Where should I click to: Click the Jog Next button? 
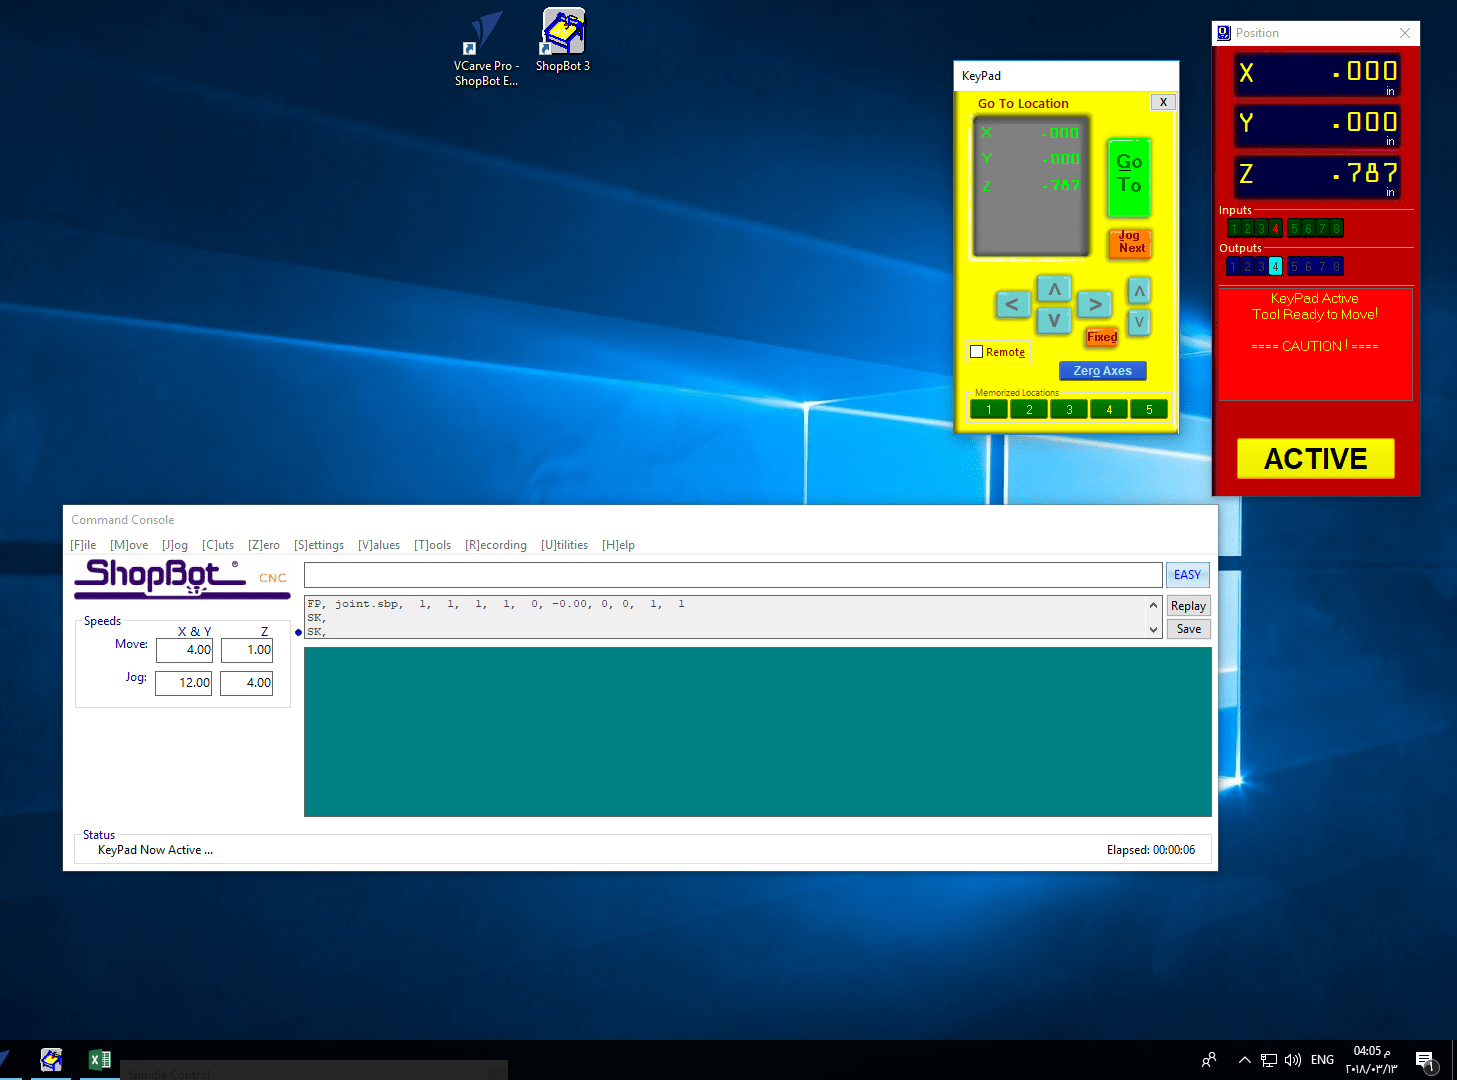pos(1130,242)
